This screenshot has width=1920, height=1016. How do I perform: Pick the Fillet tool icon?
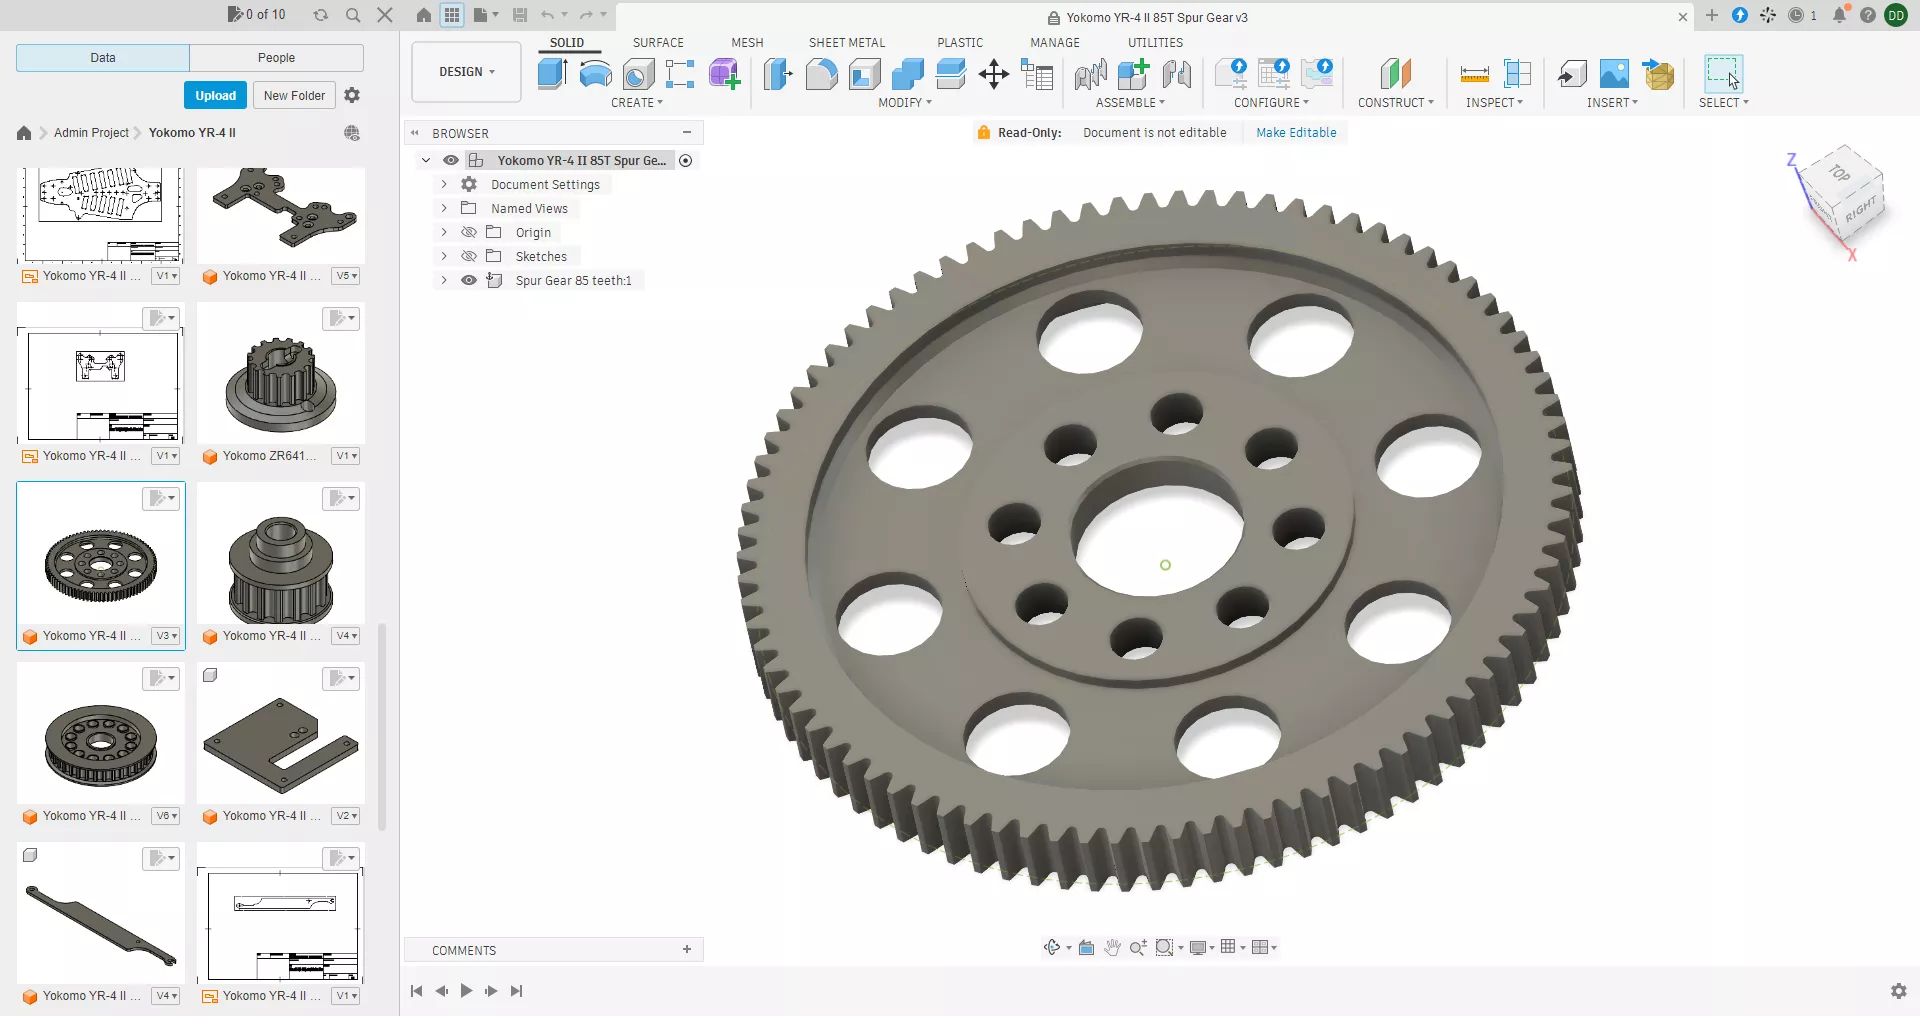[x=821, y=74]
